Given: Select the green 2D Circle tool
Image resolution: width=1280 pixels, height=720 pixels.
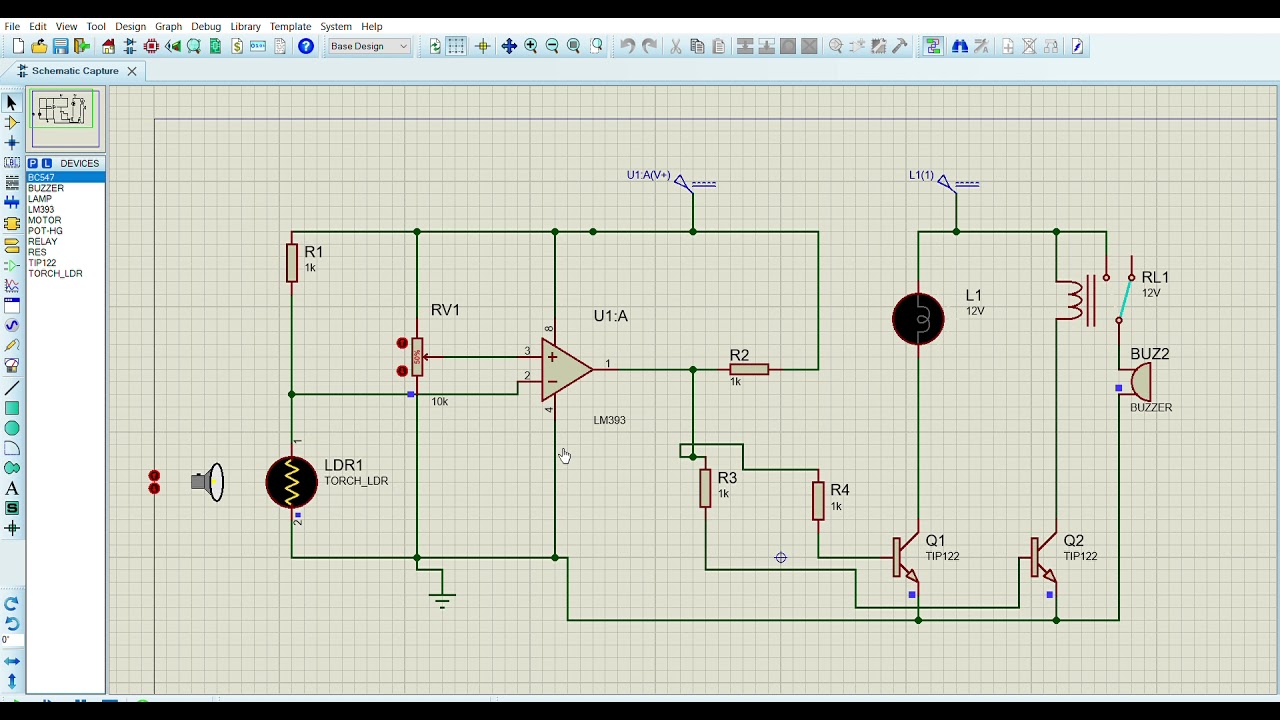Looking at the screenshot, I should coord(12,428).
